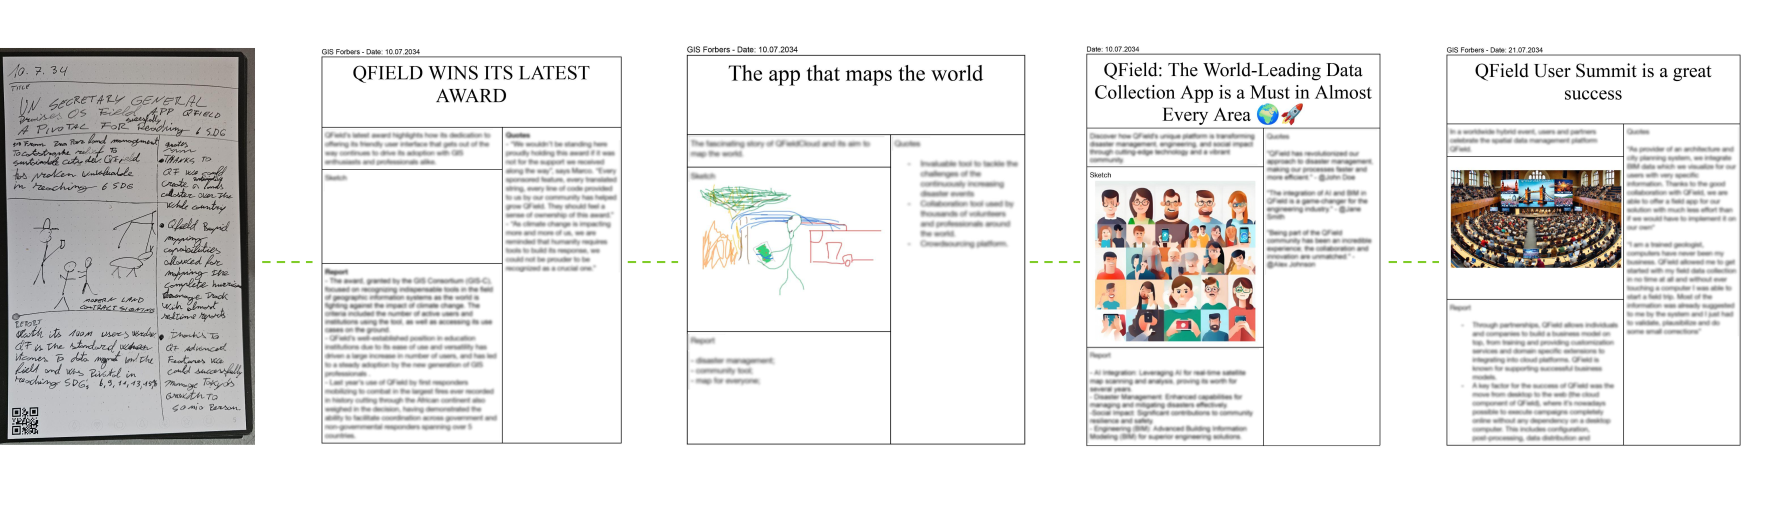Click the empty Sketch box in the award page
This screenshot has height=508, width=1785.
[411, 222]
